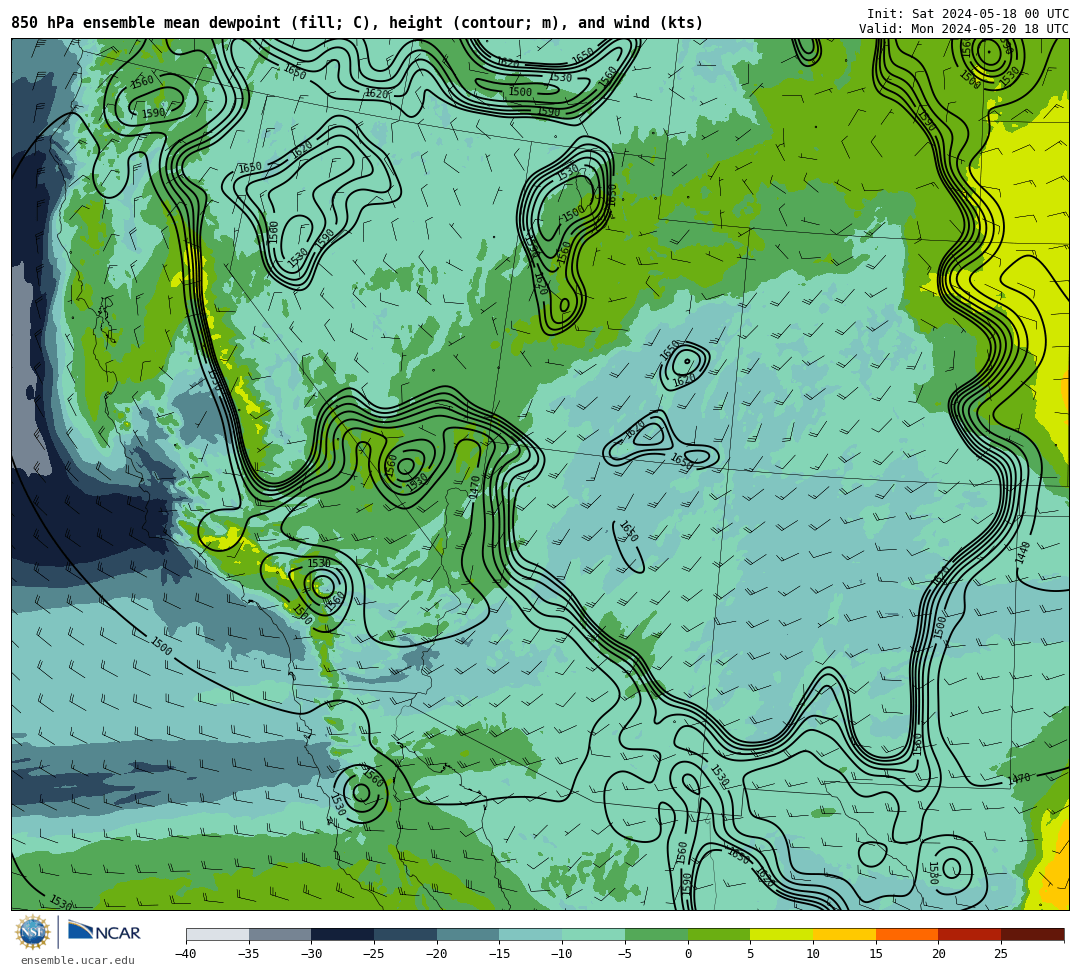The image size is (1080, 973).
Task: Open the ensemble.ucar.edu link text
Action: click(x=77, y=960)
